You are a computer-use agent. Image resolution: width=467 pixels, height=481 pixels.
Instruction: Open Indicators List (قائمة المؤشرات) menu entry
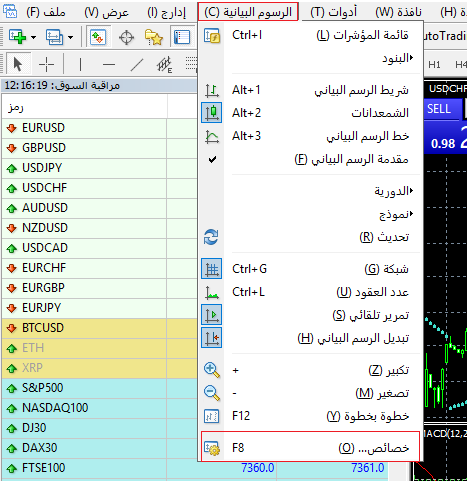(311, 35)
